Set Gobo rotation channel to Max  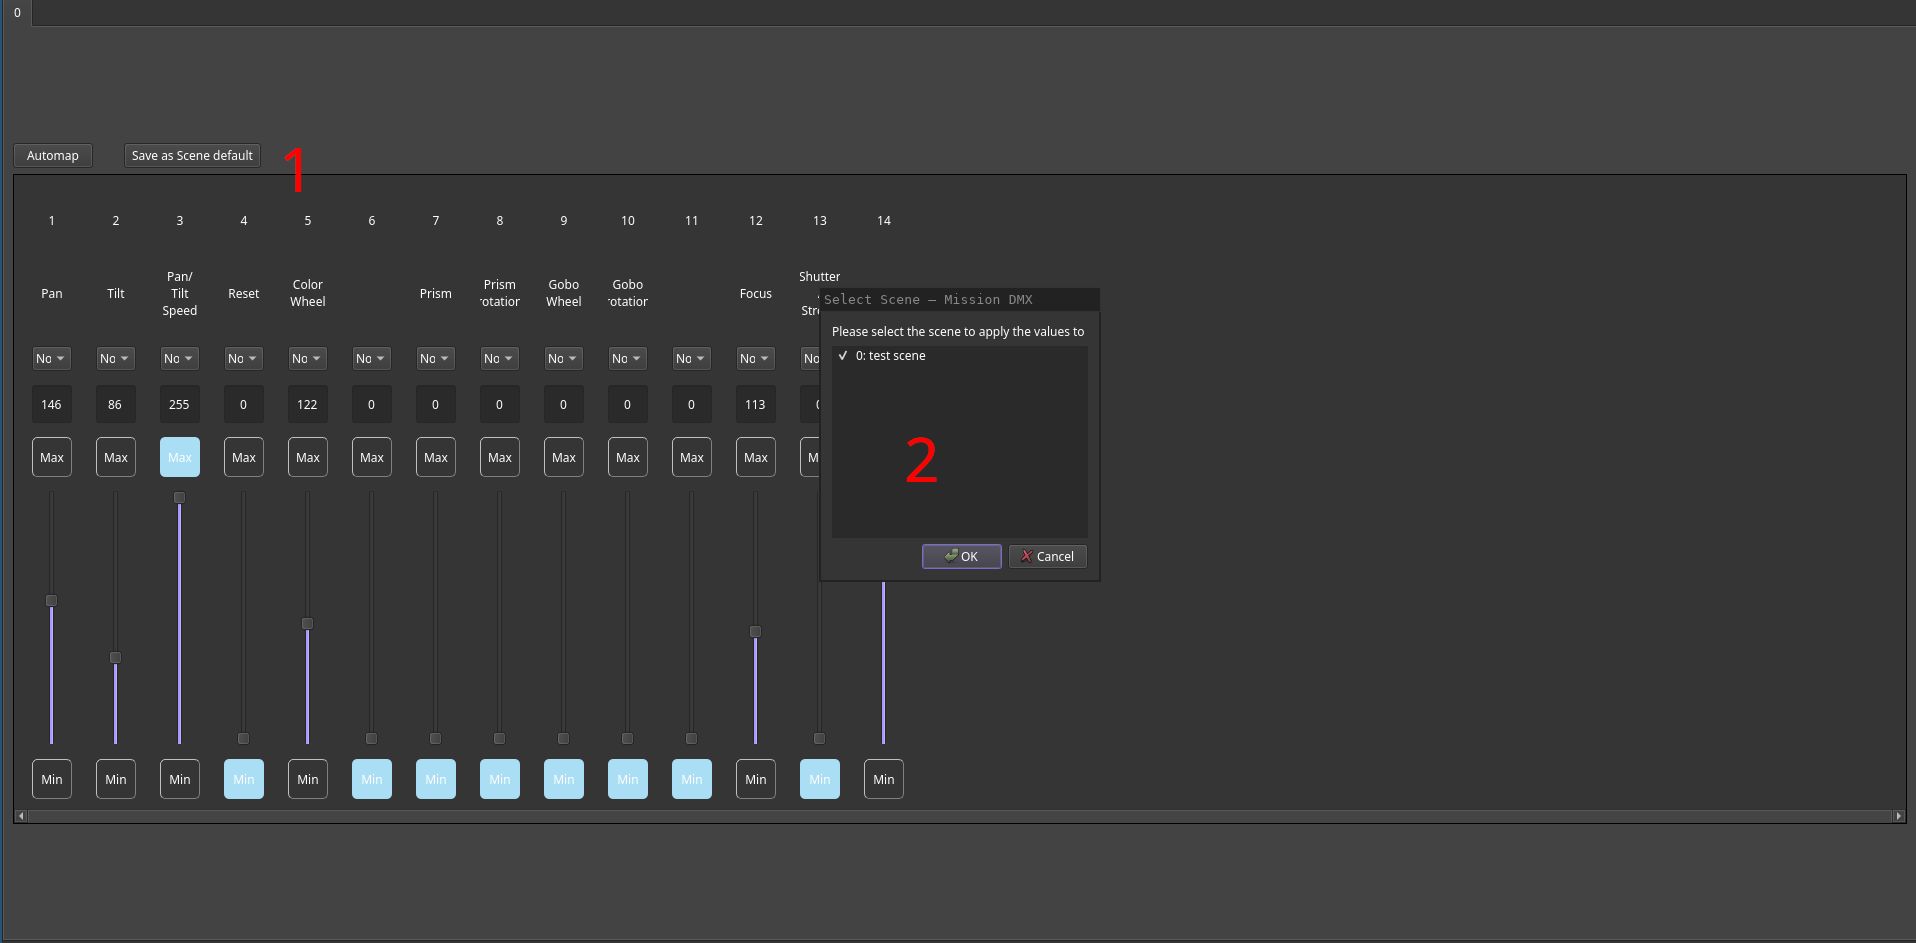628,457
